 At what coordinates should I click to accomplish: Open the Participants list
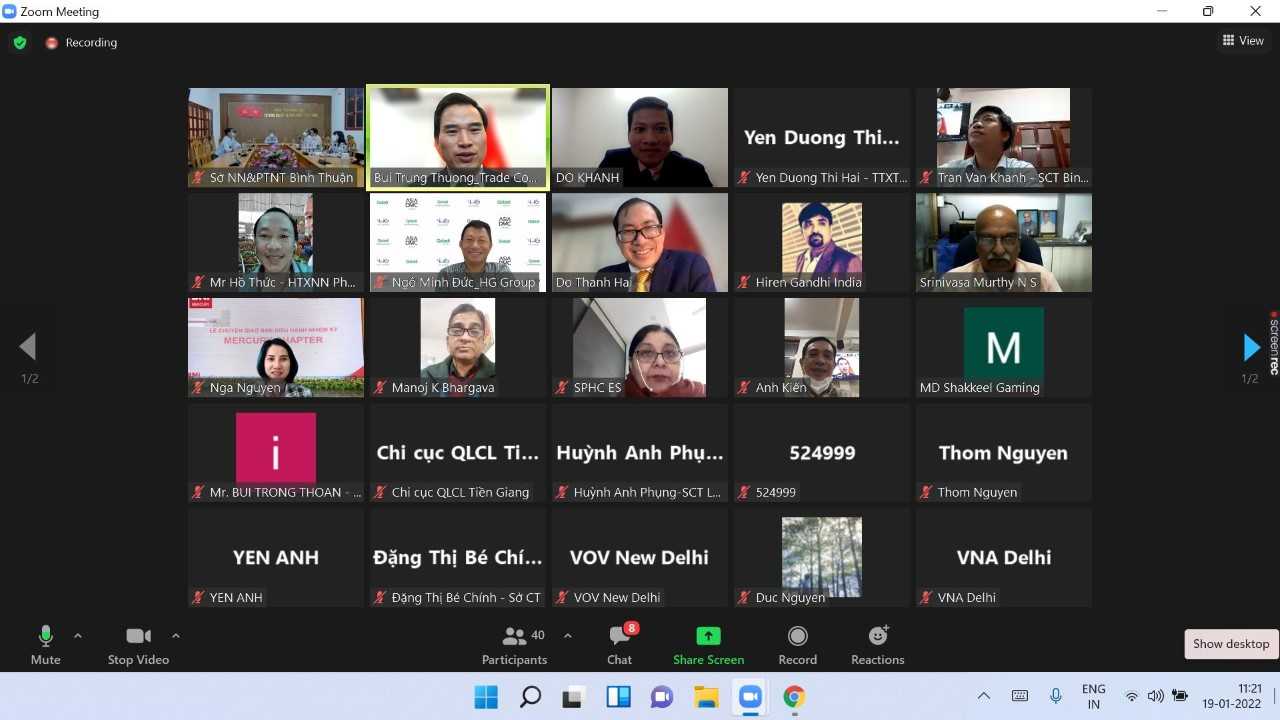click(515, 644)
